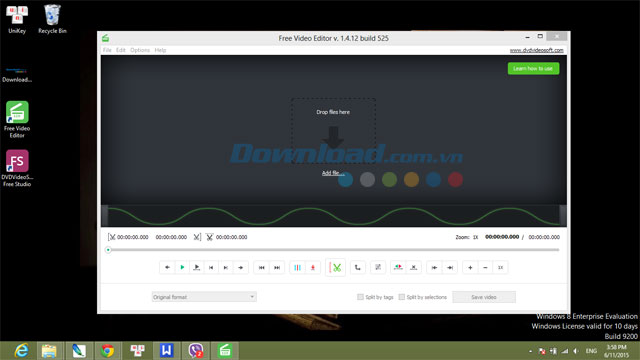Open File Explorer from the taskbar
This screenshot has height=360, width=640.
coord(49,351)
